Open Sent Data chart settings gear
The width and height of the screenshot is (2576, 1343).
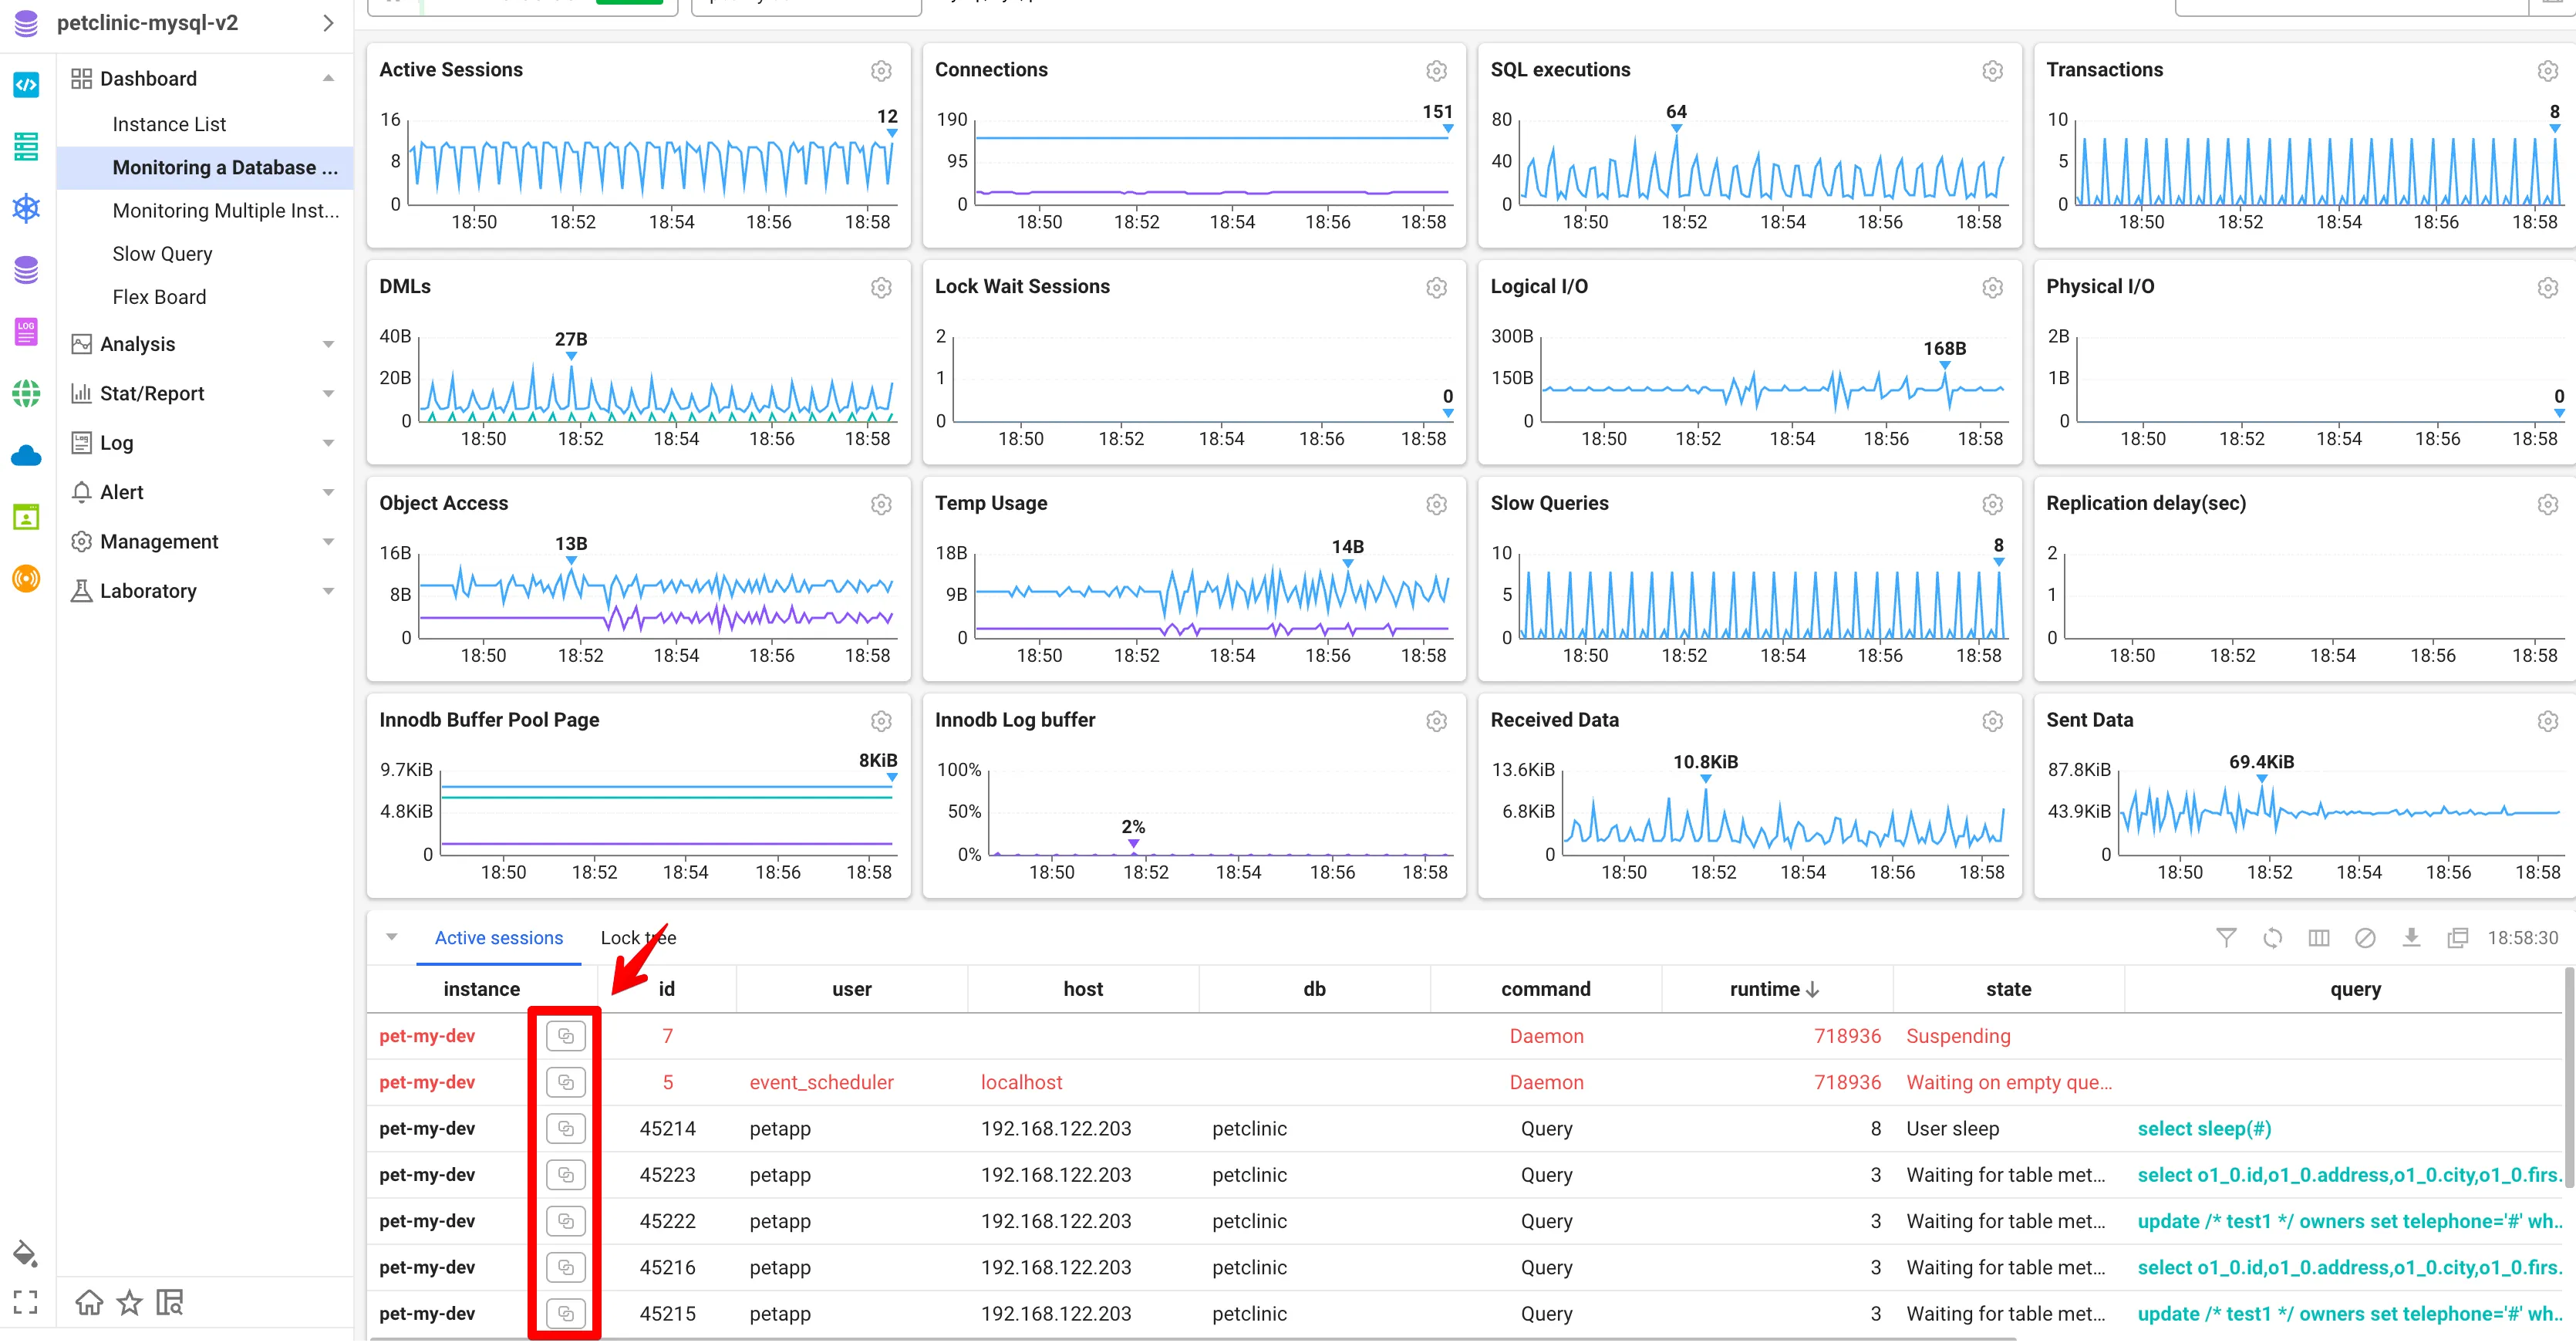2547,722
